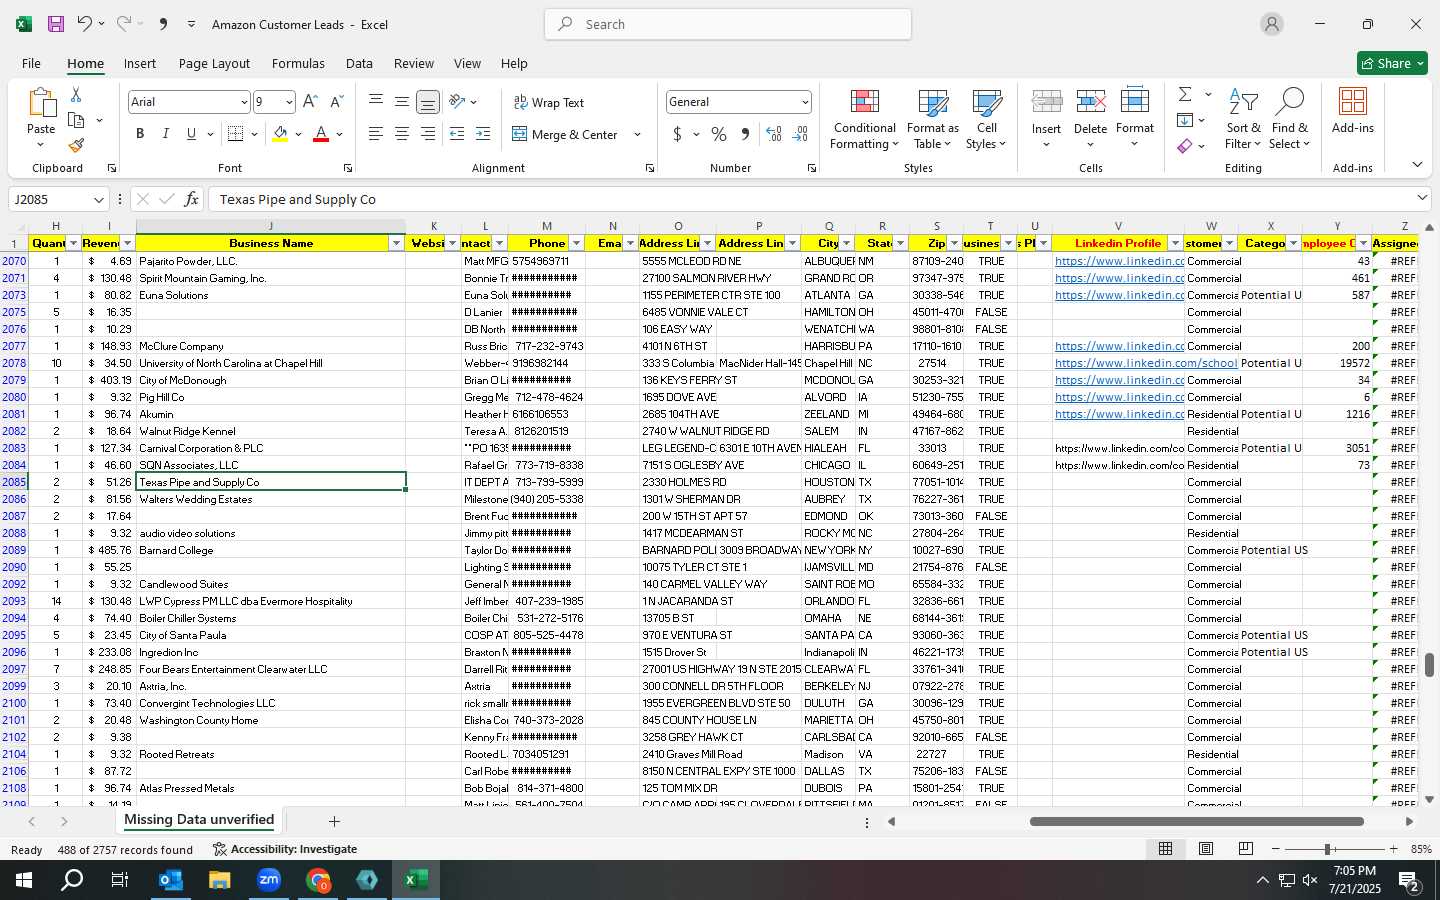Select the Missing Data unverified sheet tab

198,820
